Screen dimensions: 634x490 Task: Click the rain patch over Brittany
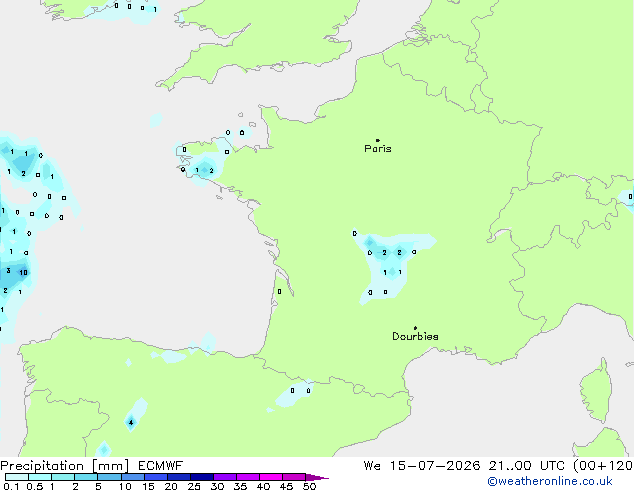(x=202, y=164)
